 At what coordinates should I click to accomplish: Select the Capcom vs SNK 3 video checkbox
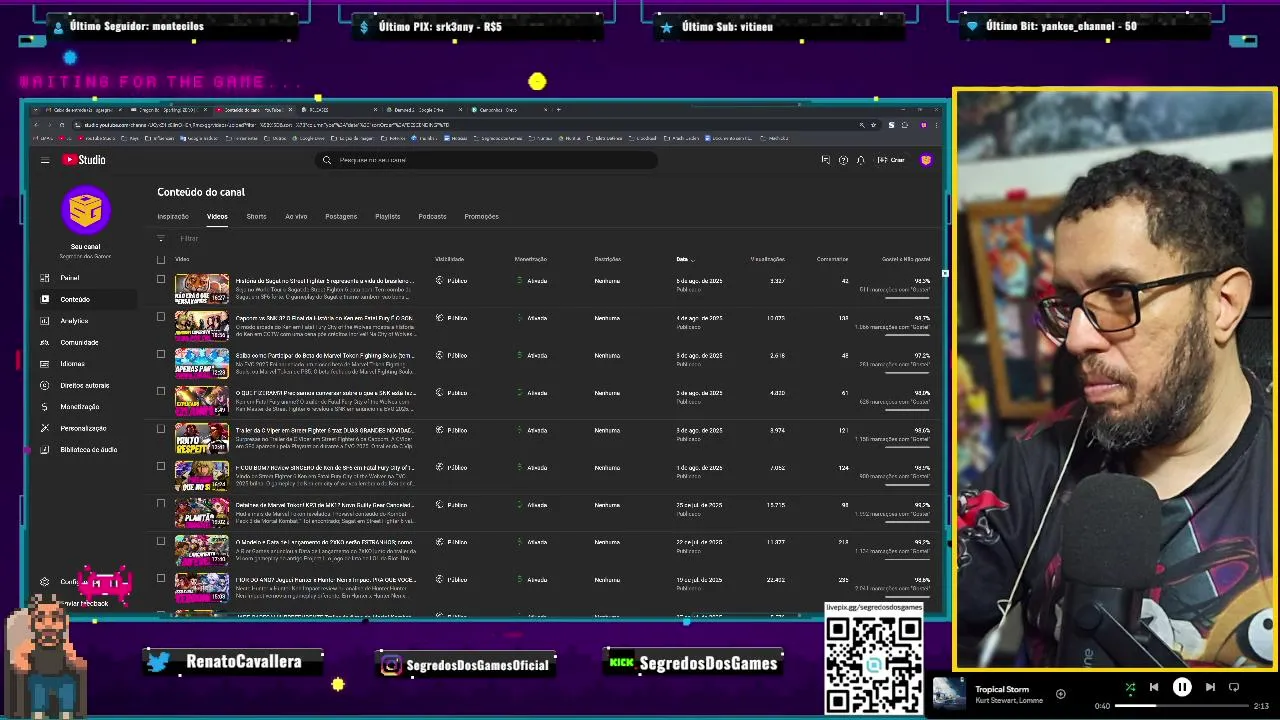tap(161, 317)
